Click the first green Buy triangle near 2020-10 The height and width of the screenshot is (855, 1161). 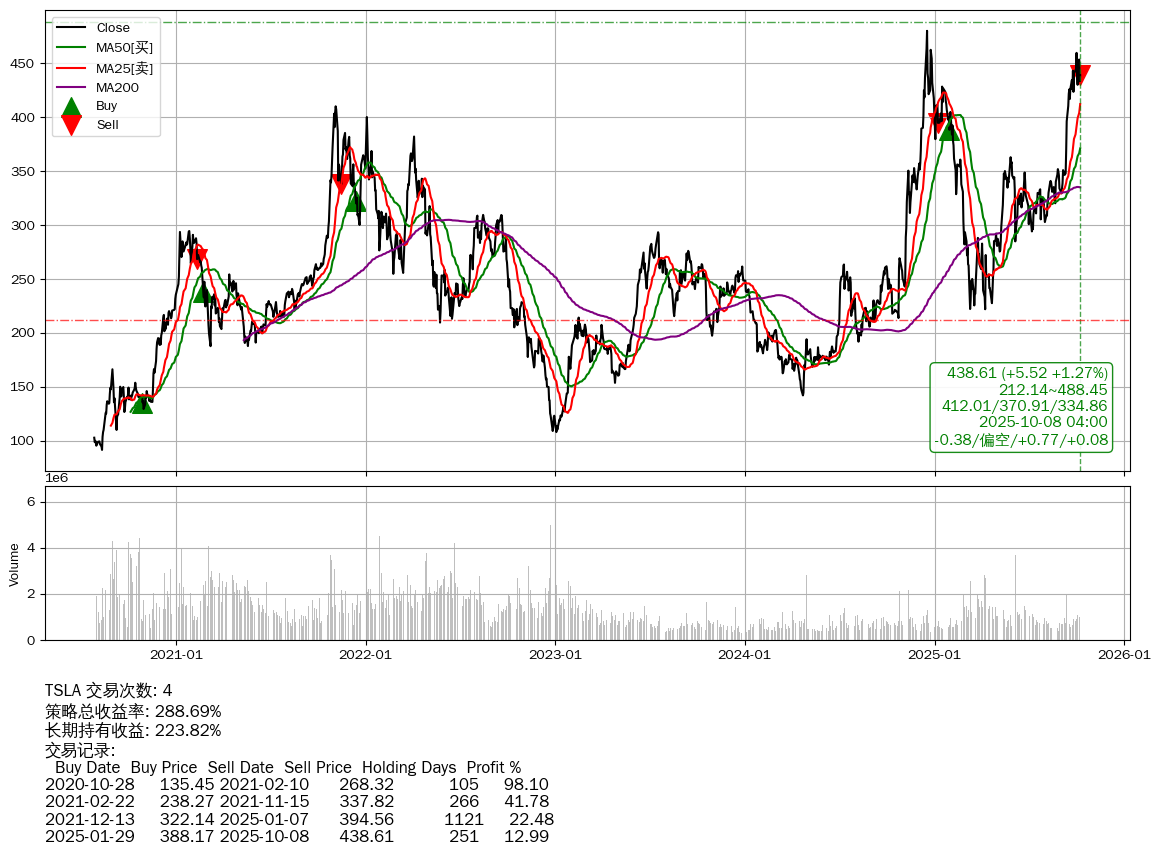[x=142, y=403]
